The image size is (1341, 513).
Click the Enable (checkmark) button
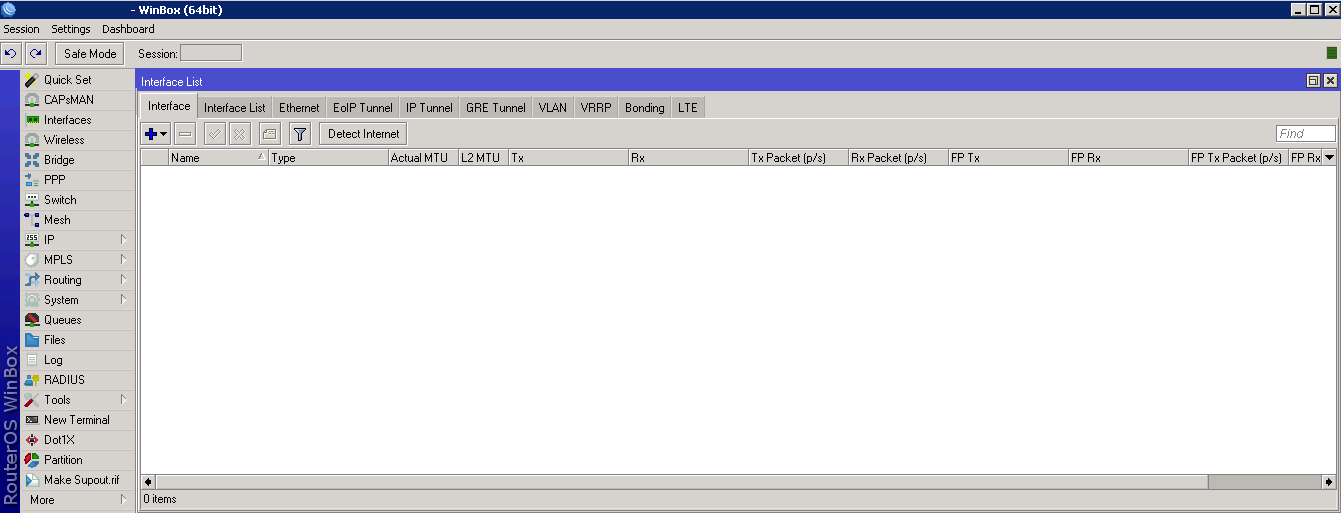point(214,133)
